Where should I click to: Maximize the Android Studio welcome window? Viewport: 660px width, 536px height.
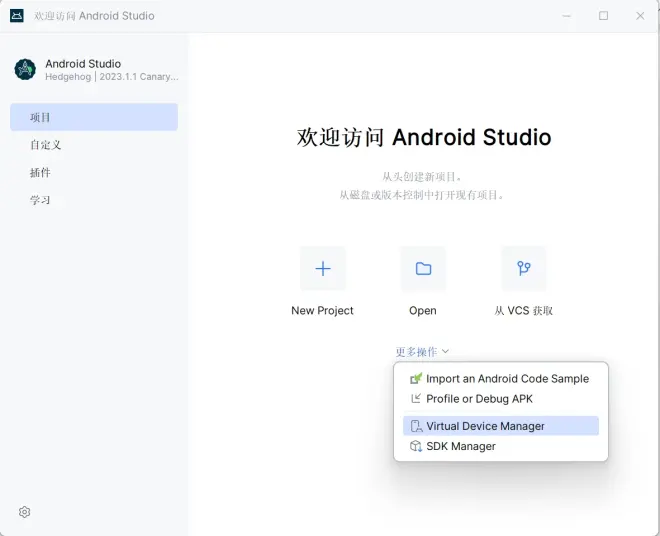point(603,16)
